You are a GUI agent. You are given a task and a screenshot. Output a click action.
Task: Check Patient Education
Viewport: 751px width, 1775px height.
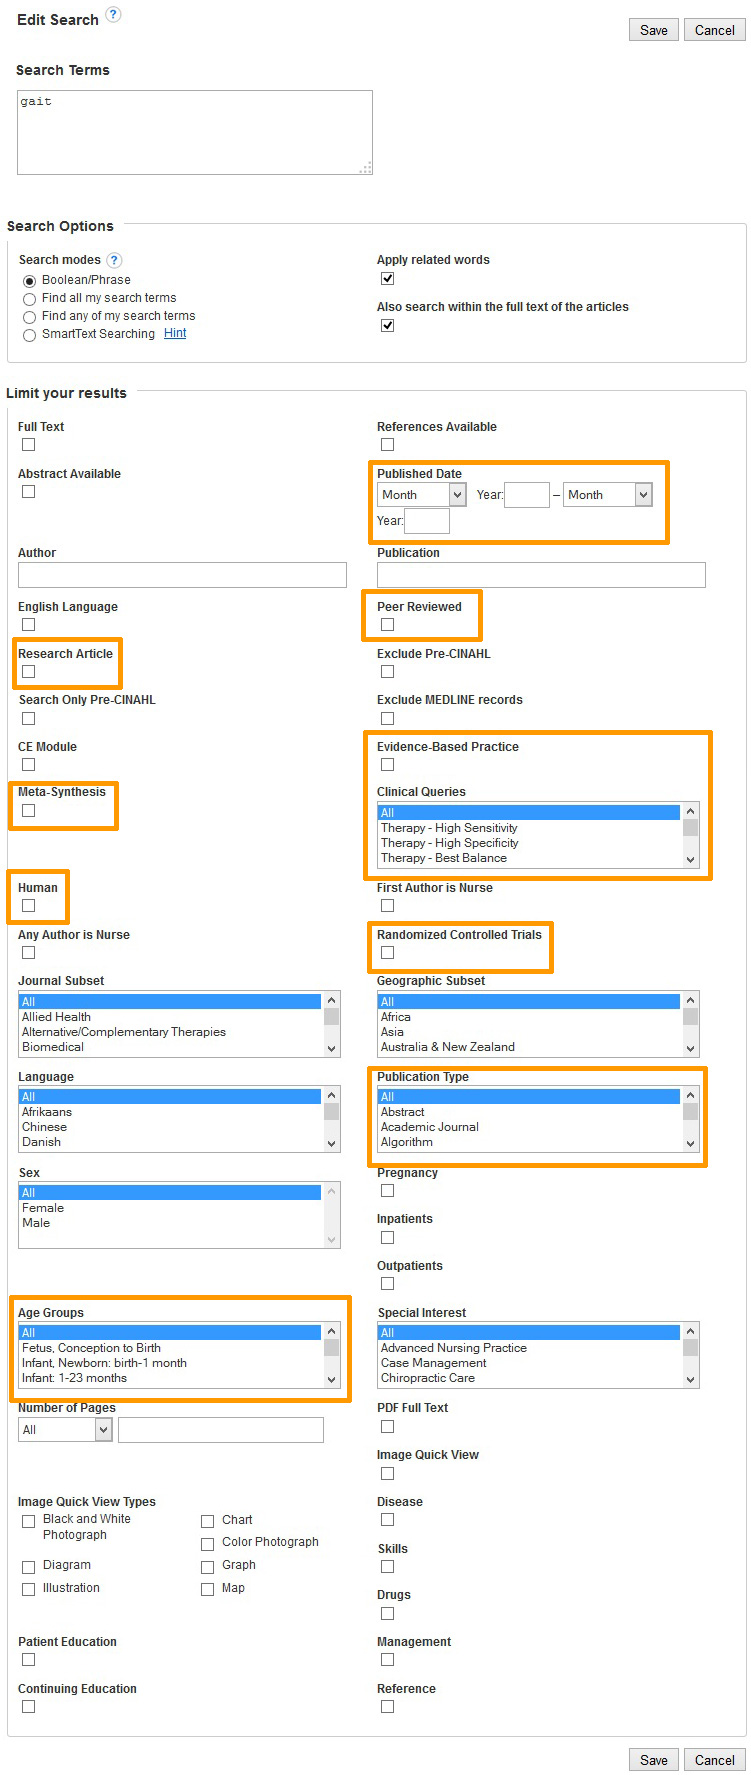pos(28,1659)
